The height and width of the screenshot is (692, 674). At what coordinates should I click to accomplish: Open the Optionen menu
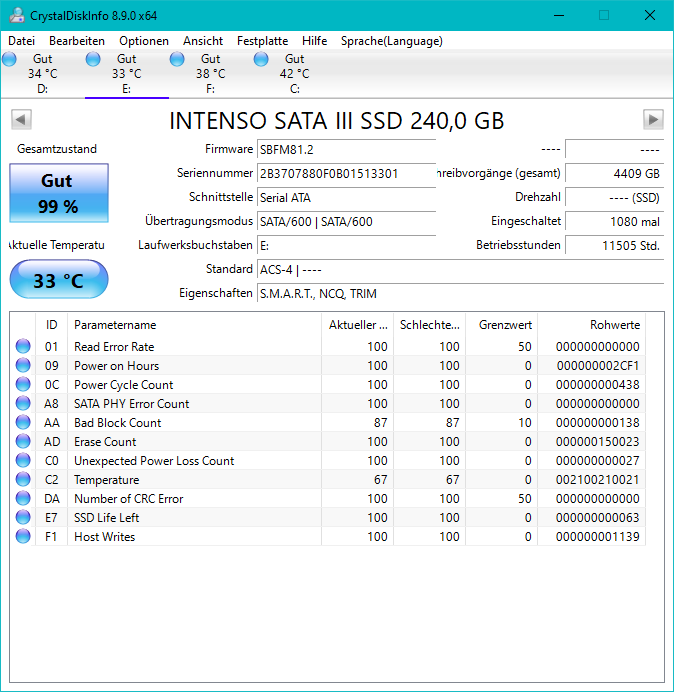tap(144, 41)
